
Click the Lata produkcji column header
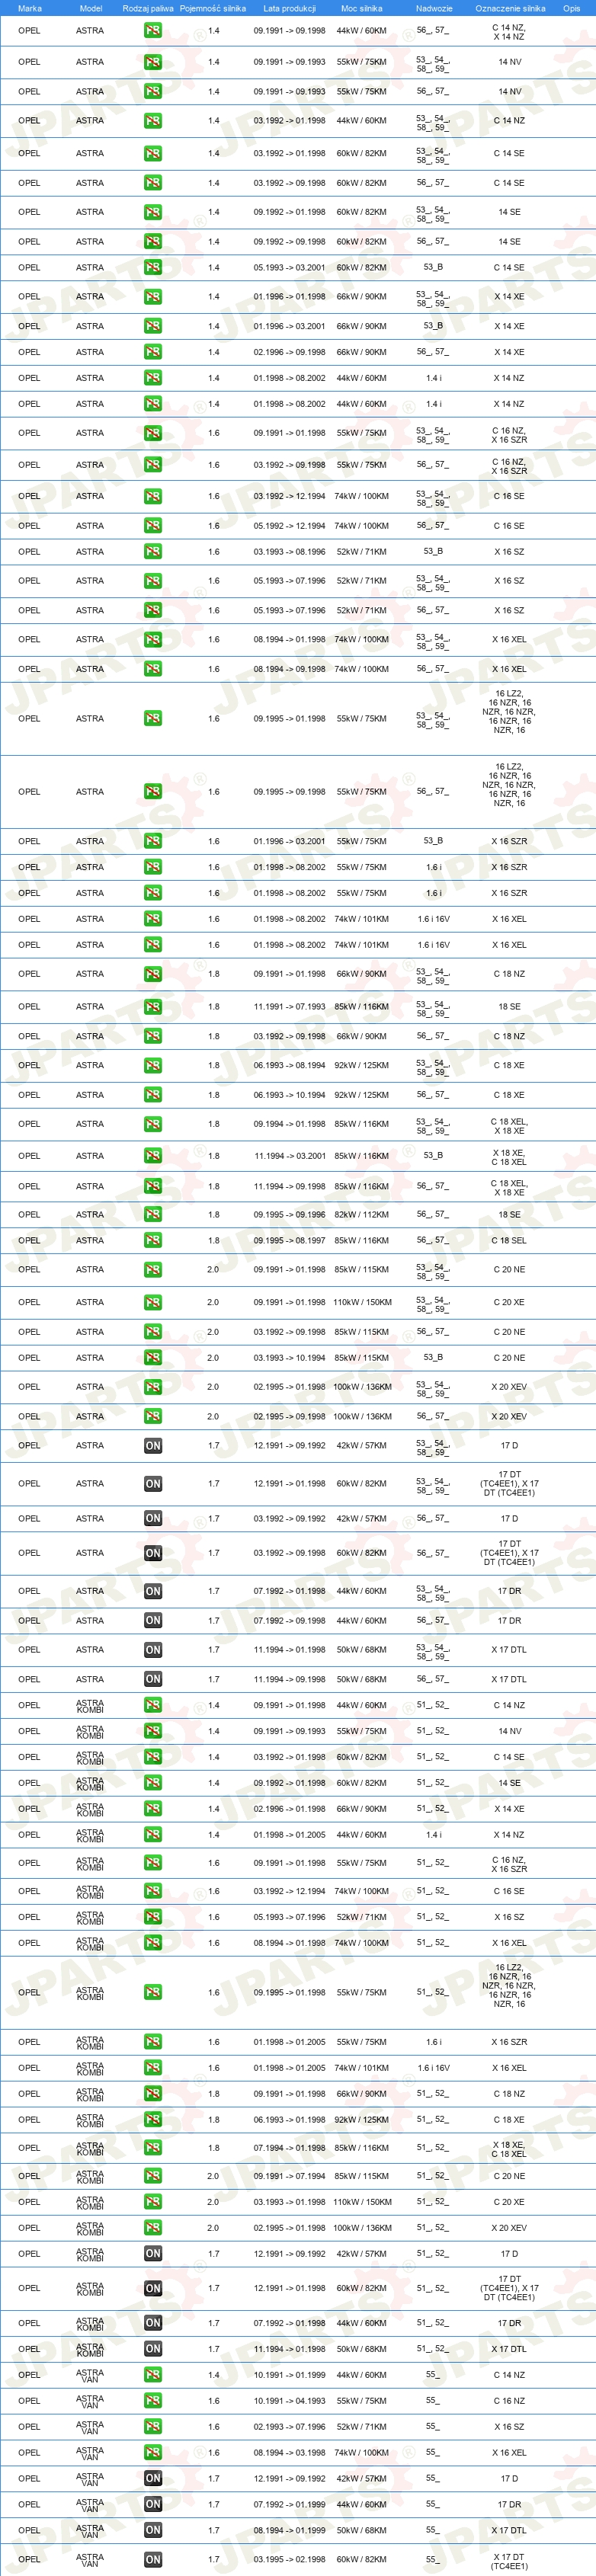289,8
